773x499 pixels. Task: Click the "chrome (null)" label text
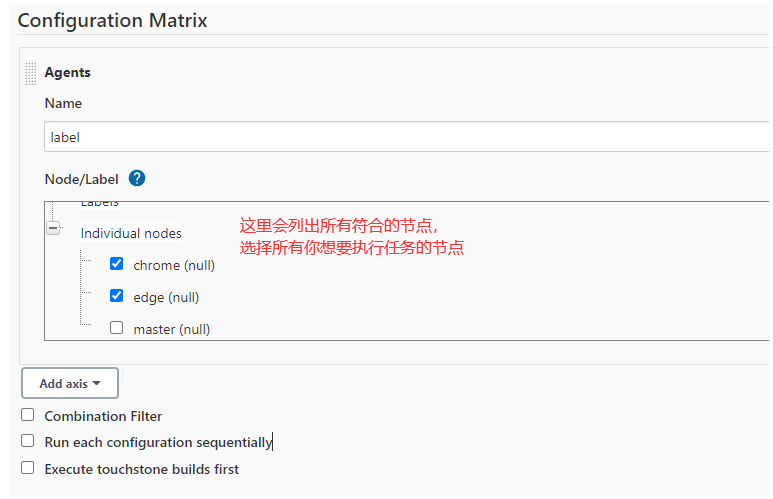(x=174, y=265)
